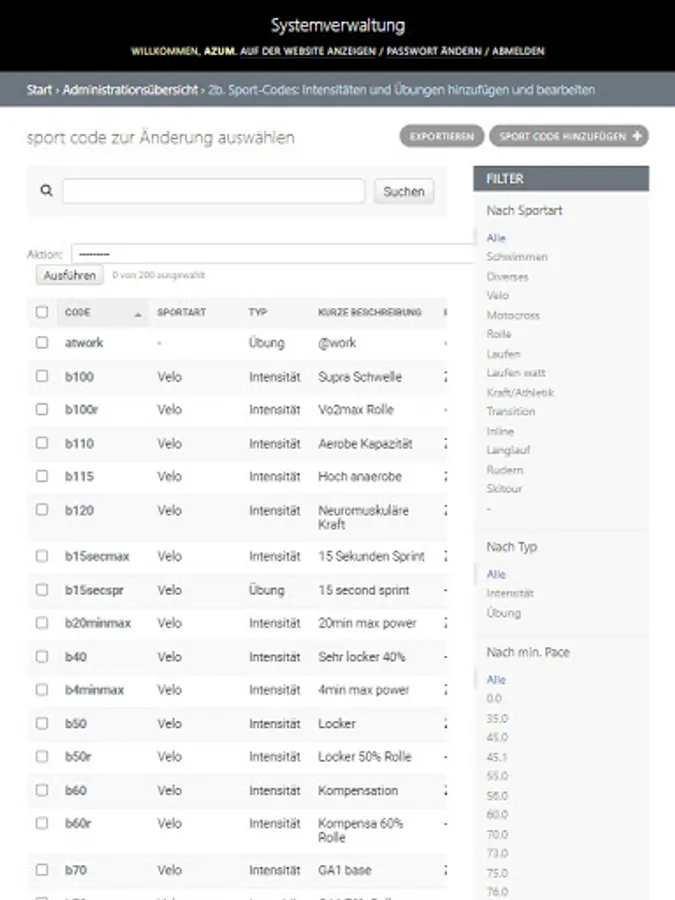
Task: Go to Start breadcrumb
Action: click(39, 90)
